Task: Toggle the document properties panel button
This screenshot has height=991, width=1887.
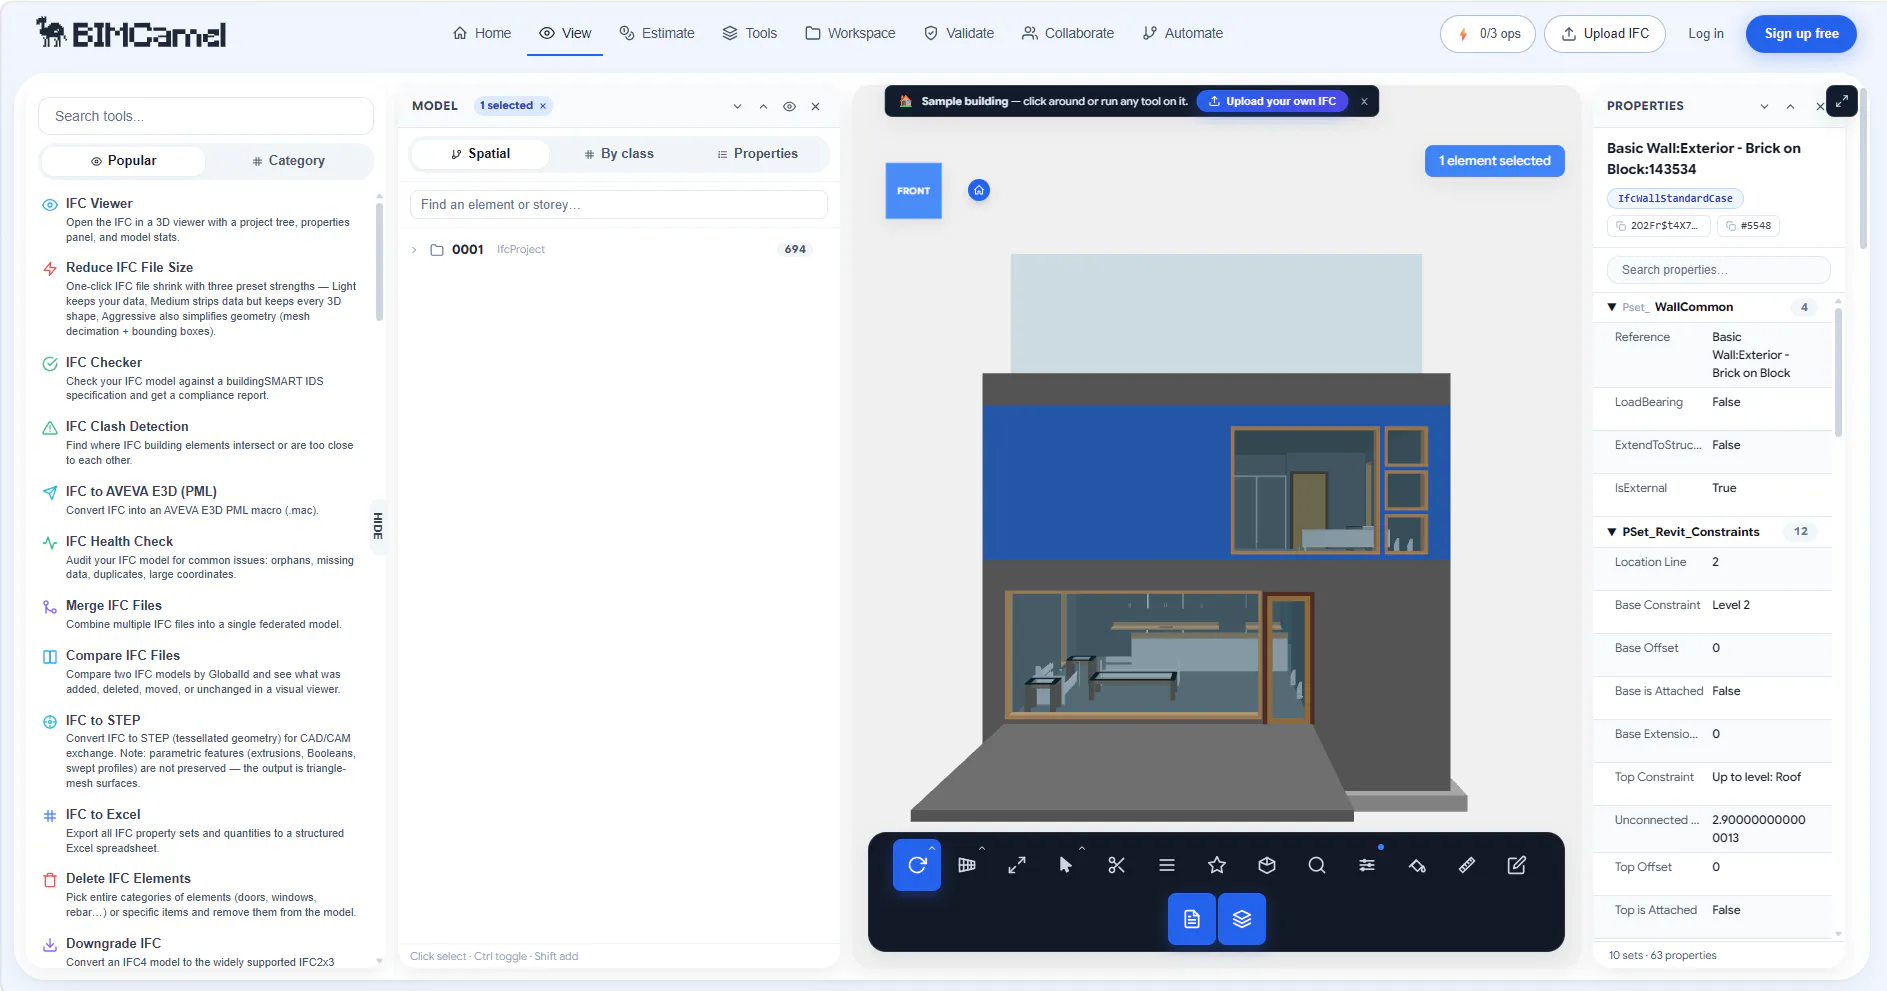Action: tap(1192, 919)
